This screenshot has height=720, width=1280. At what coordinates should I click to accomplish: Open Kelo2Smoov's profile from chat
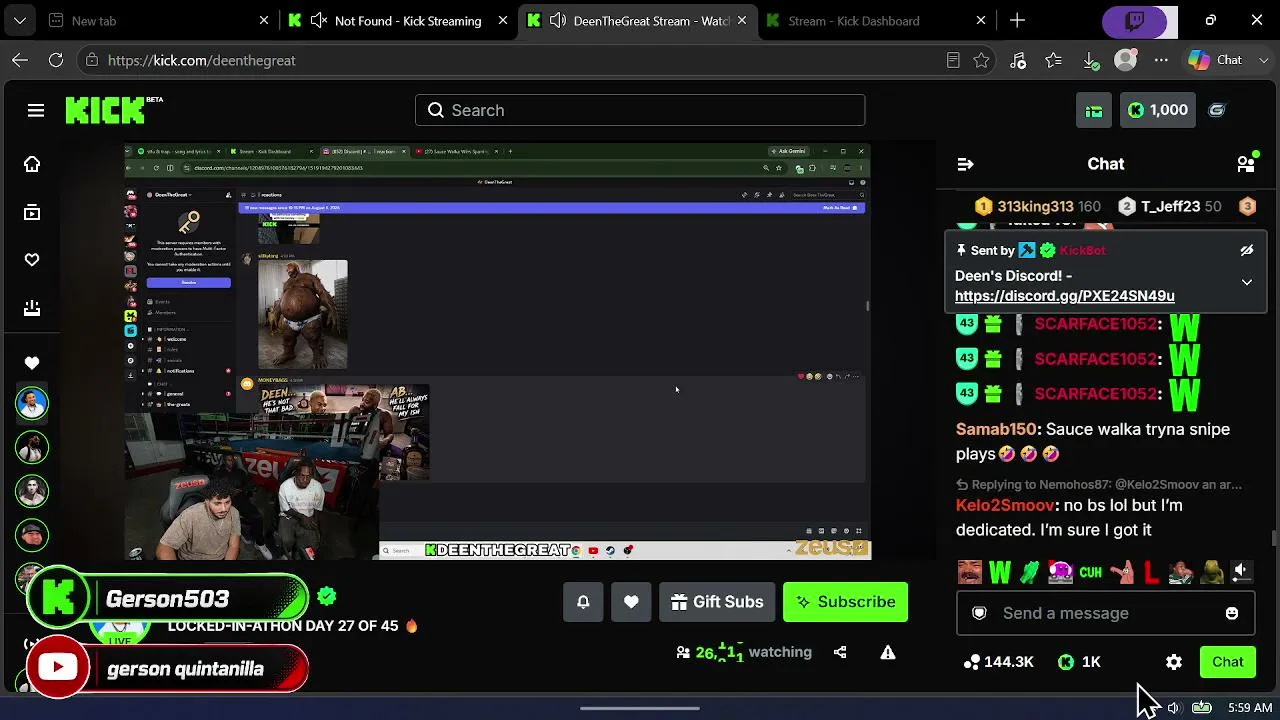point(1005,505)
